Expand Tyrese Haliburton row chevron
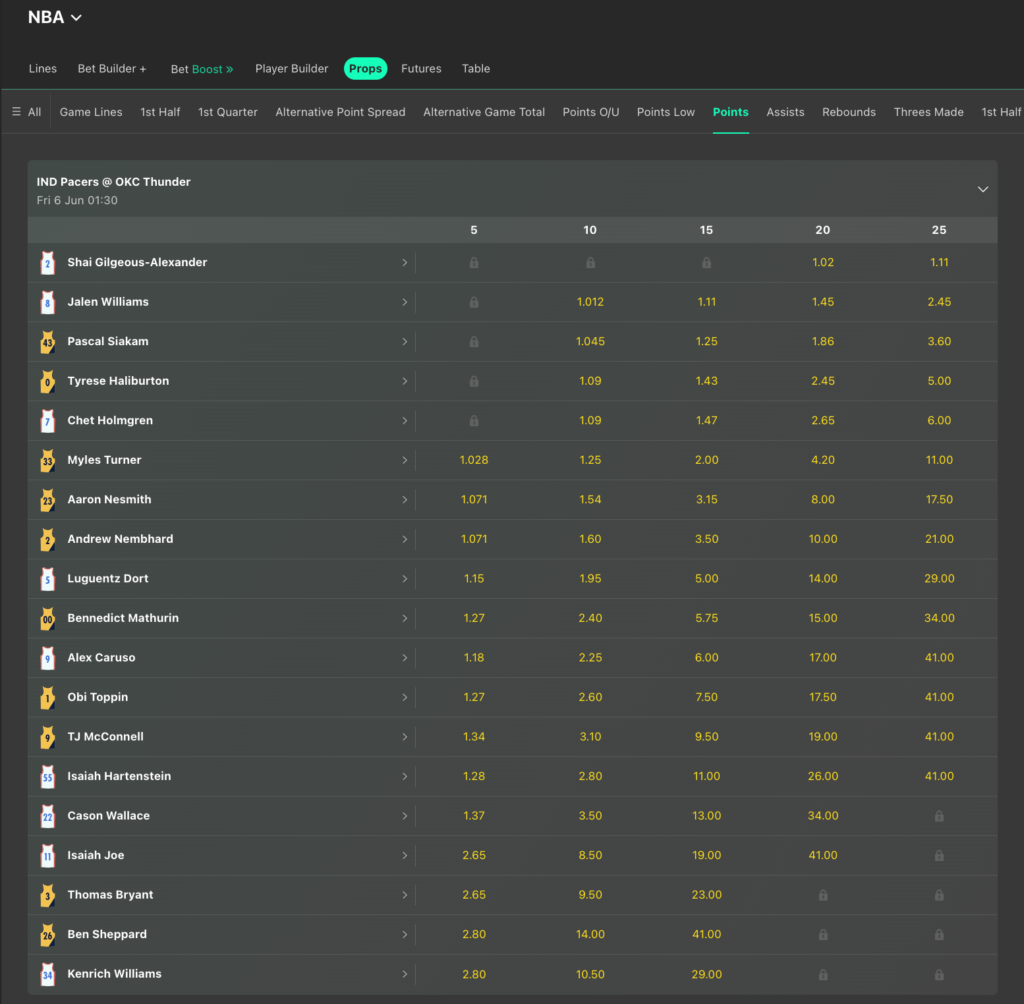 pyautogui.click(x=405, y=381)
